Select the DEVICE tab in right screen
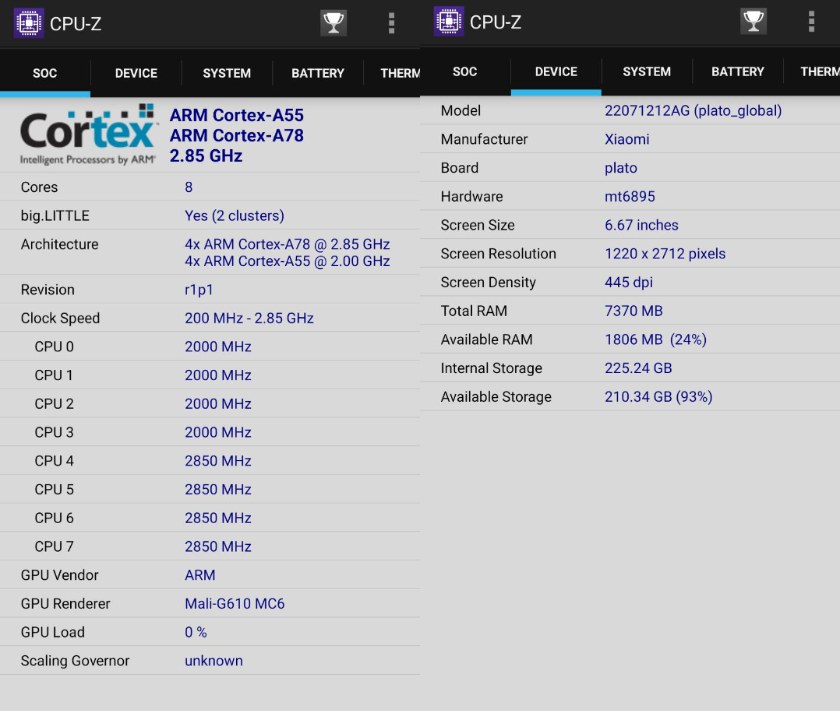This screenshot has height=711, width=840. [x=556, y=72]
